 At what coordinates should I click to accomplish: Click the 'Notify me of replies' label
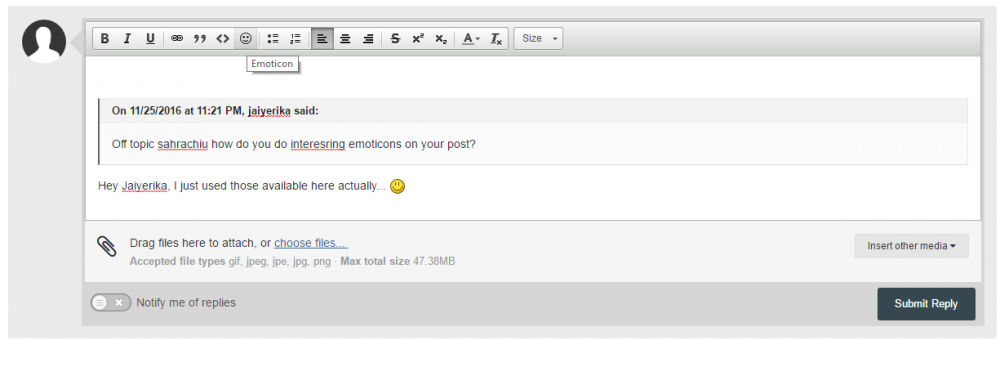(x=186, y=303)
